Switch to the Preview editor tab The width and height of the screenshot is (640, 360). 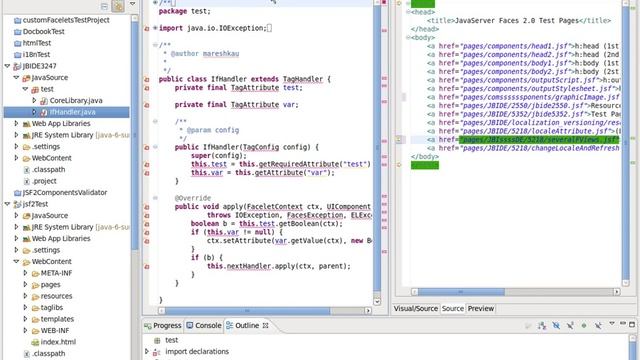click(x=481, y=309)
